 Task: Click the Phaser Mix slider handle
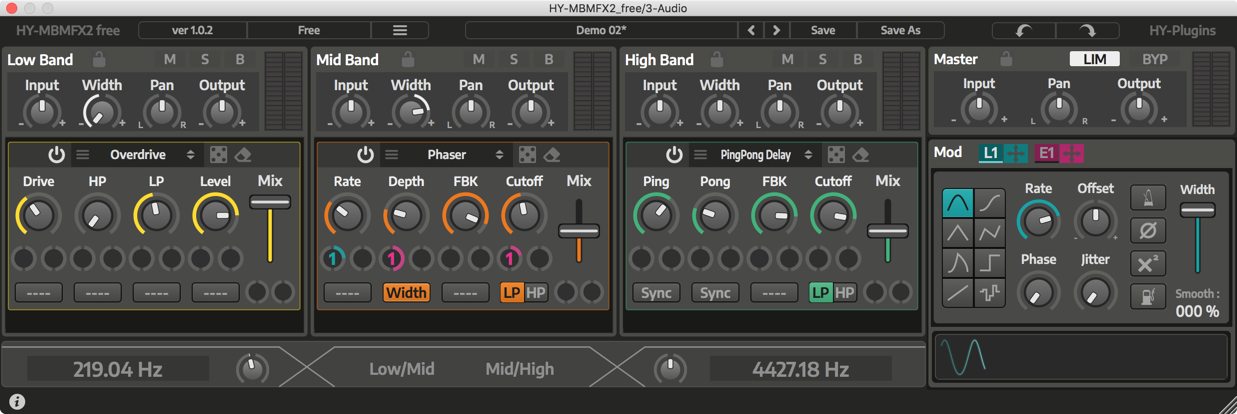tap(579, 231)
